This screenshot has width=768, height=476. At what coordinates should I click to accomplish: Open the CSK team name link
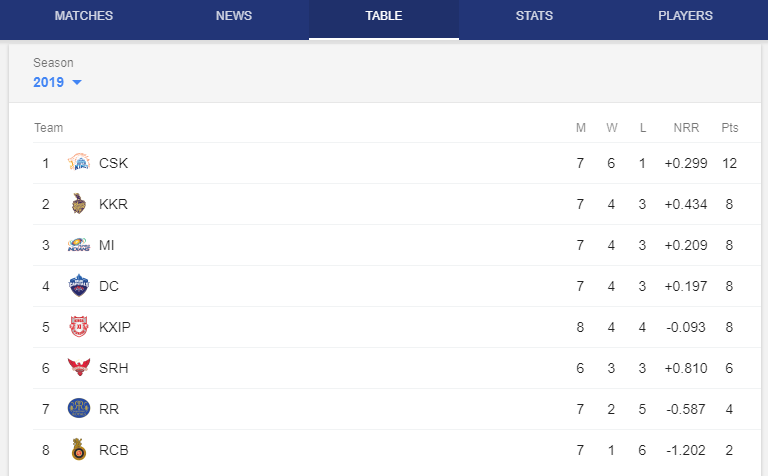pos(113,163)
